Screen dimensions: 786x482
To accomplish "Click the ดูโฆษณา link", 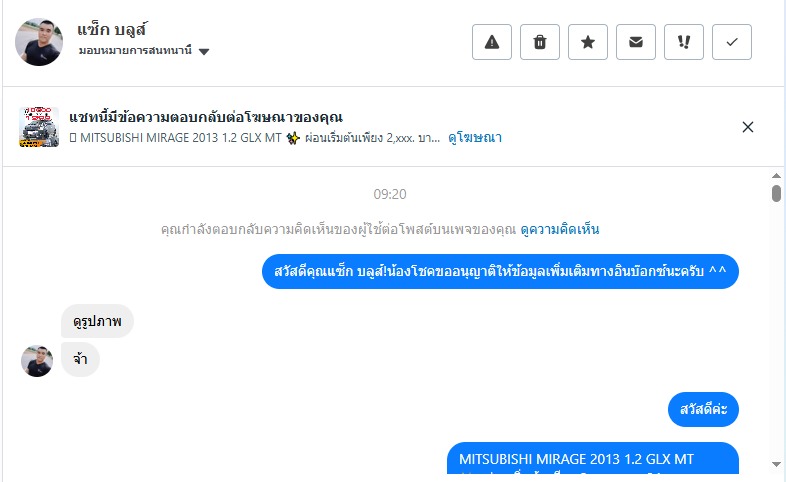I will [475, 137].
